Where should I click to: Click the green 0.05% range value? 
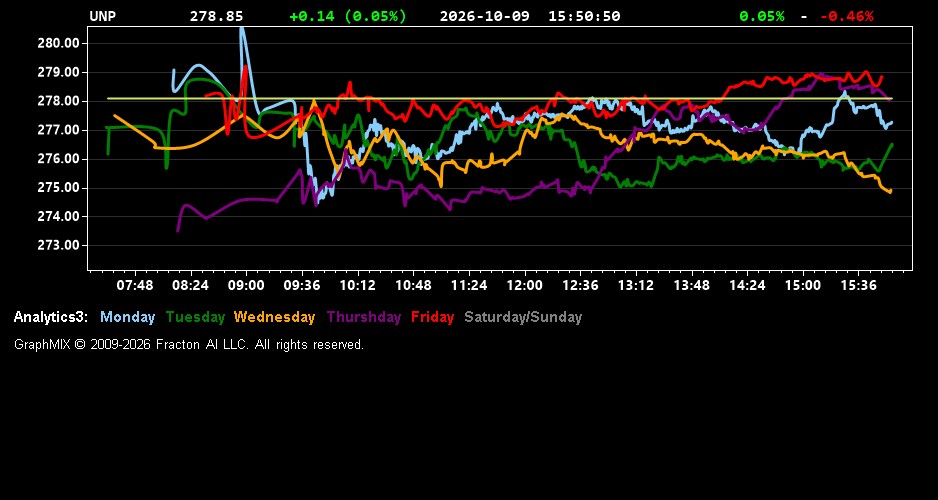click(x=762, y=17)
